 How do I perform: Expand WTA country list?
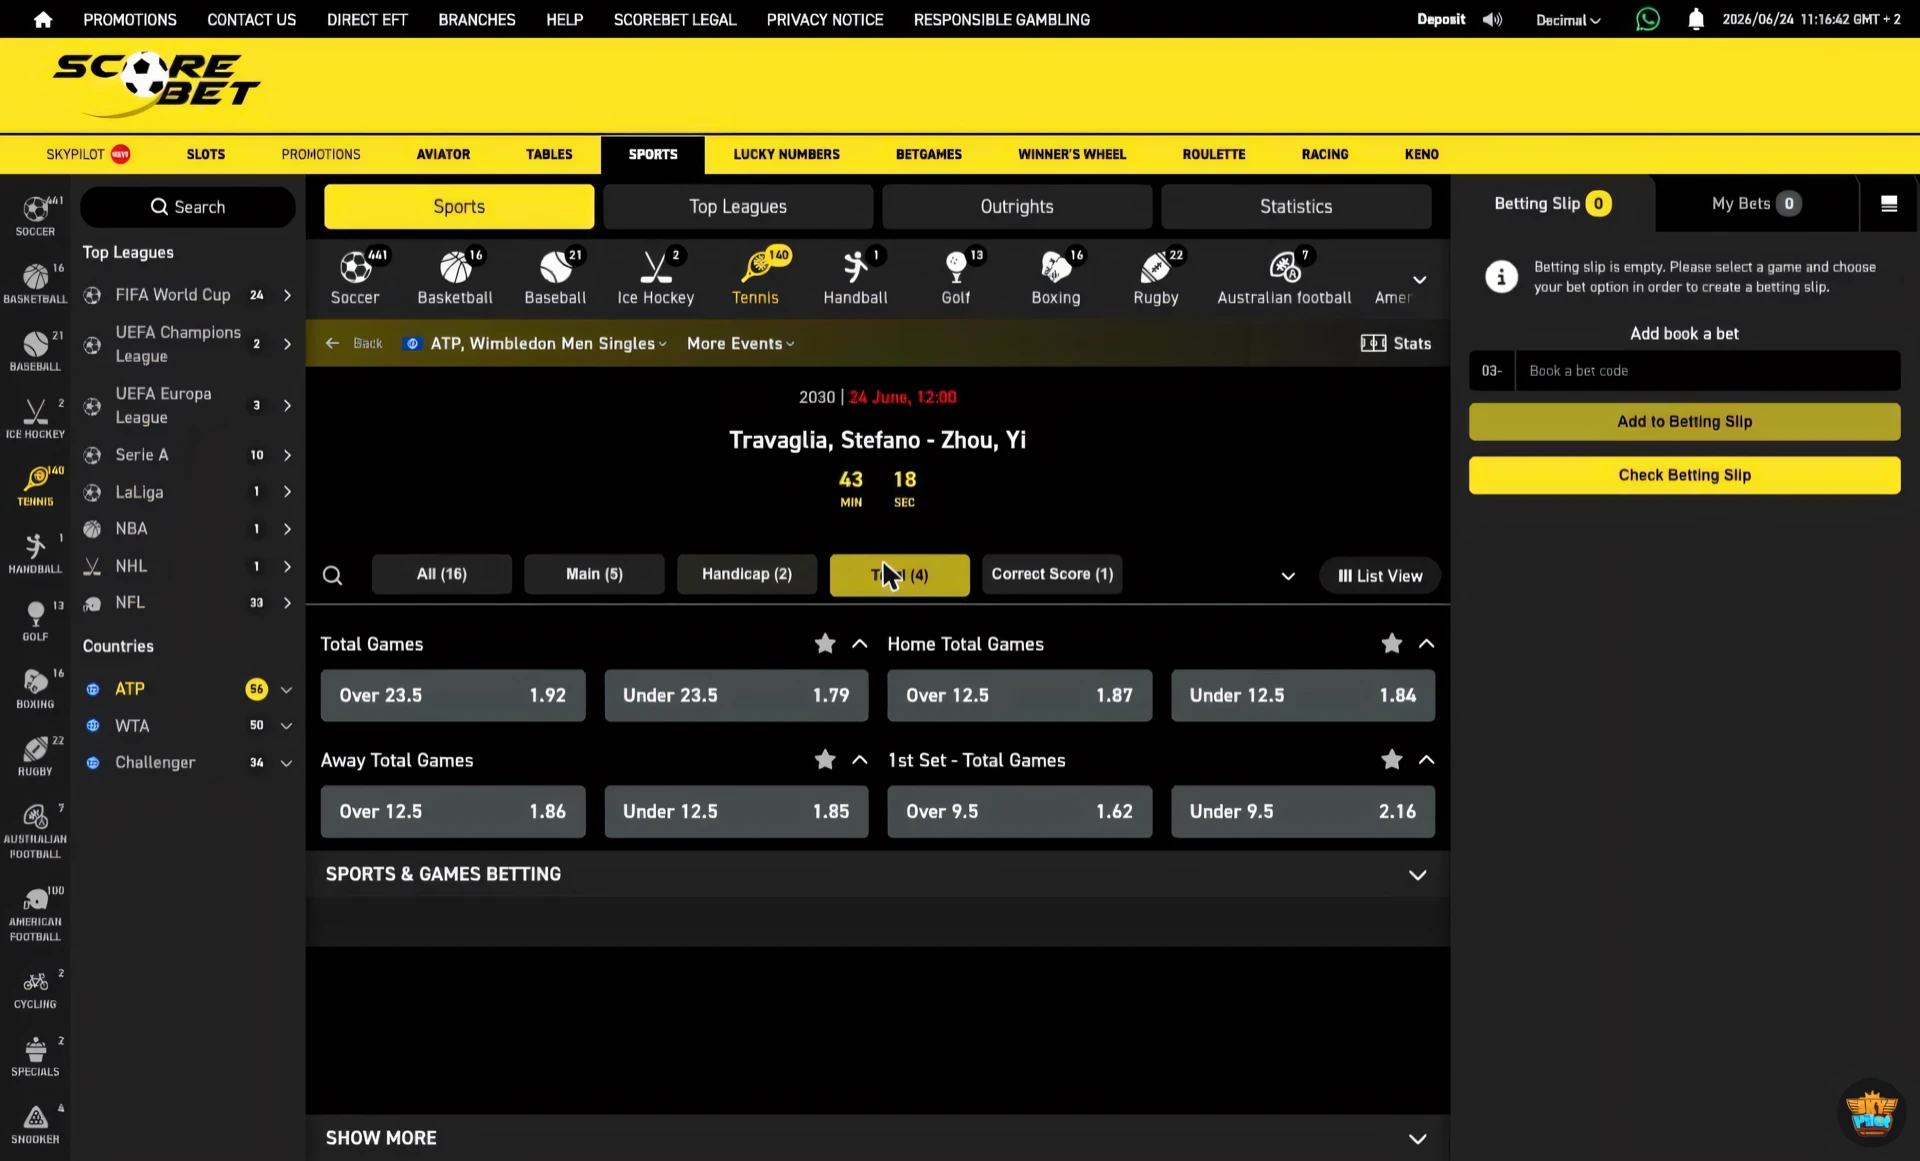[x=286, y=726]
